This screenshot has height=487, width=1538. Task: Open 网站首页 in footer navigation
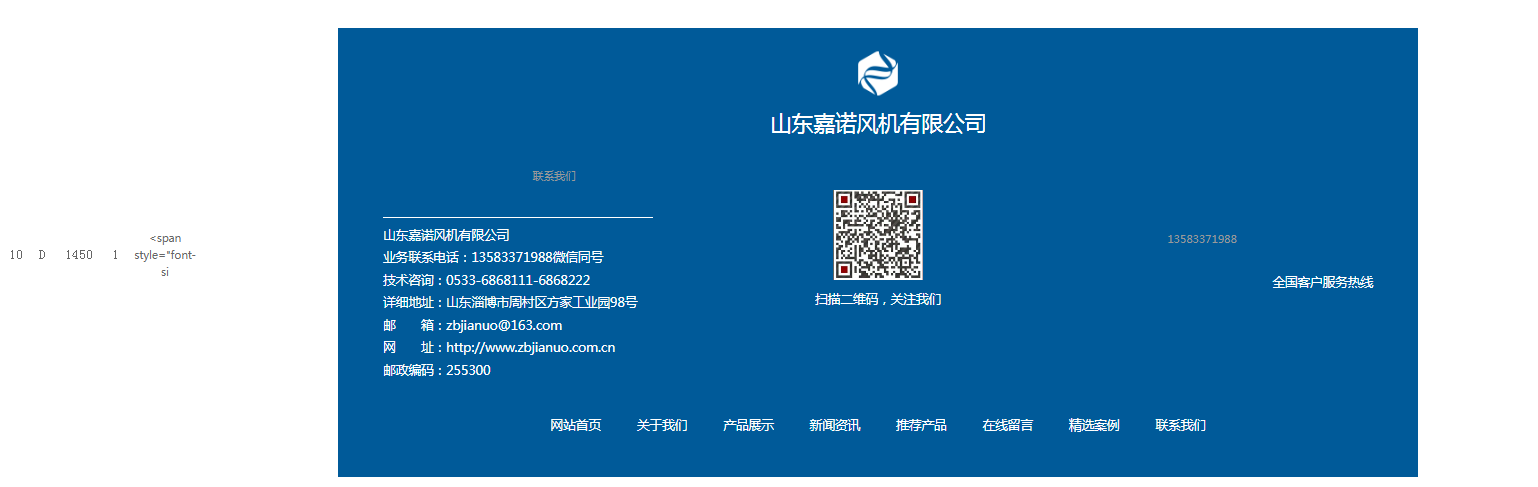[x=576, y=425]
